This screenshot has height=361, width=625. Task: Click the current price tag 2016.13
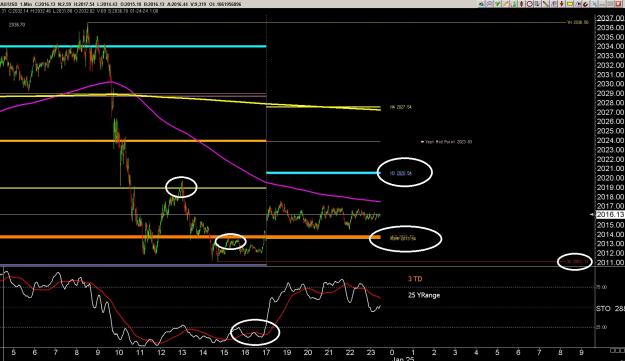[x=610, y=215]
